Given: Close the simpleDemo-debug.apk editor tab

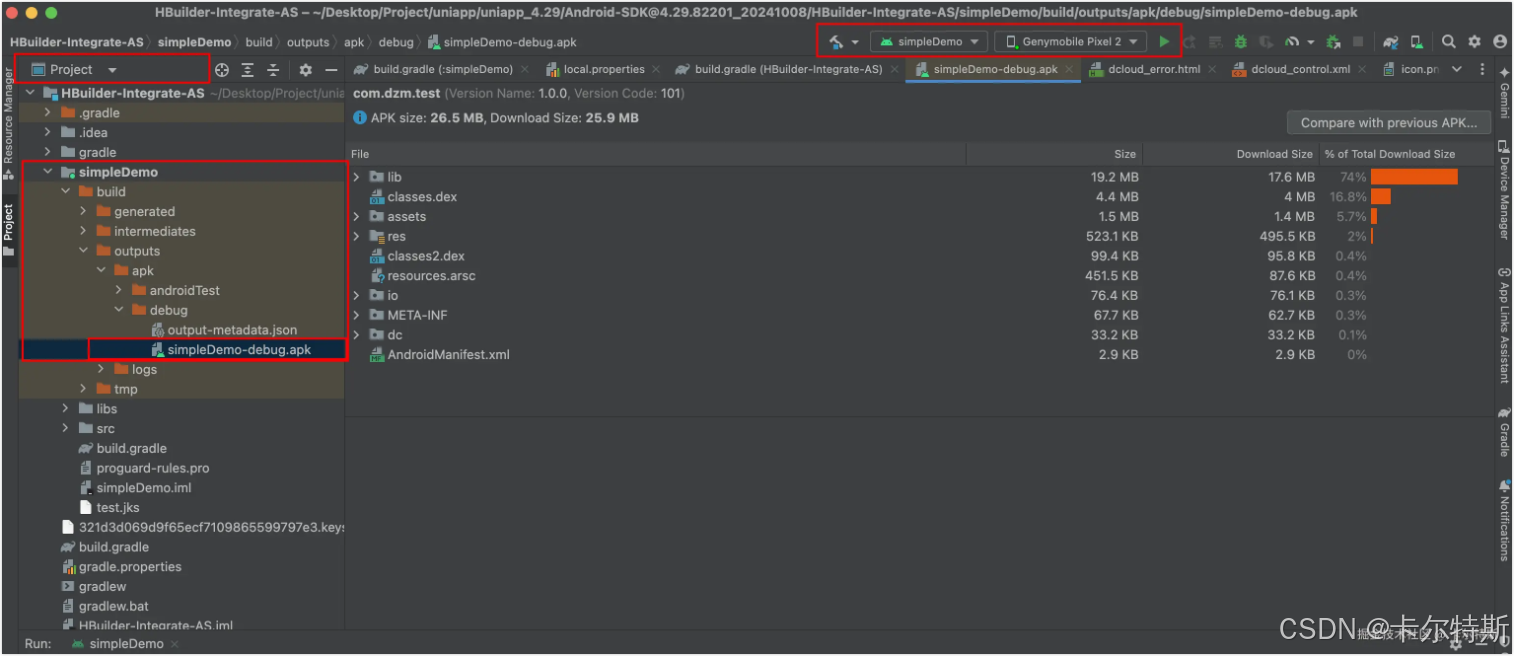Looking at the screenshot, I should 1069,70.
